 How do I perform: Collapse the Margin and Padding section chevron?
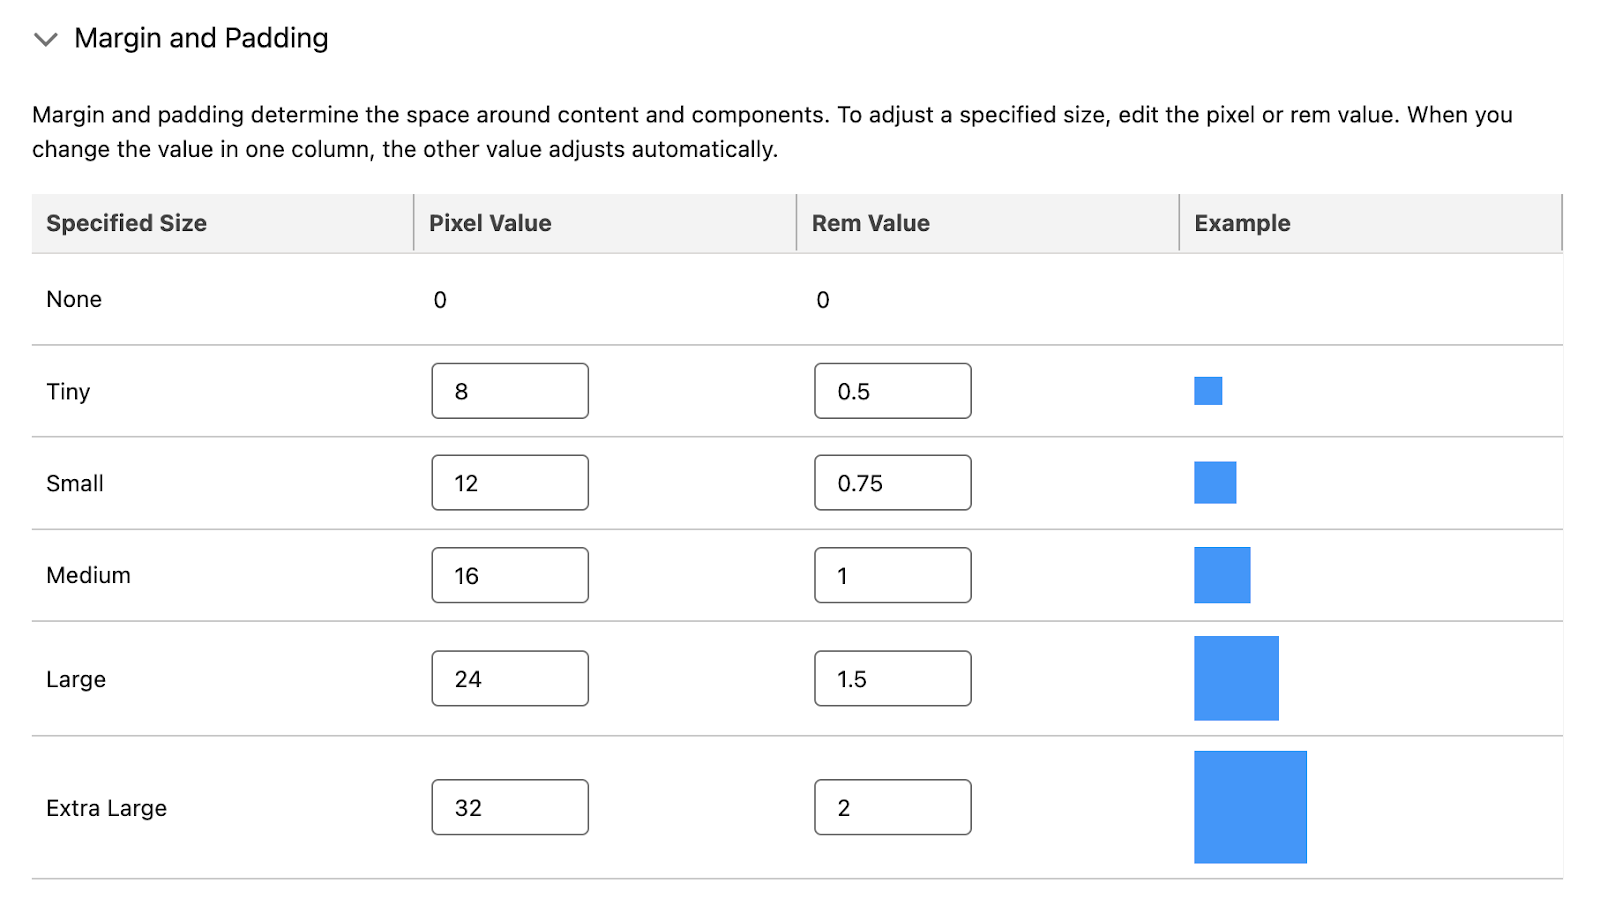pos(46,39)
